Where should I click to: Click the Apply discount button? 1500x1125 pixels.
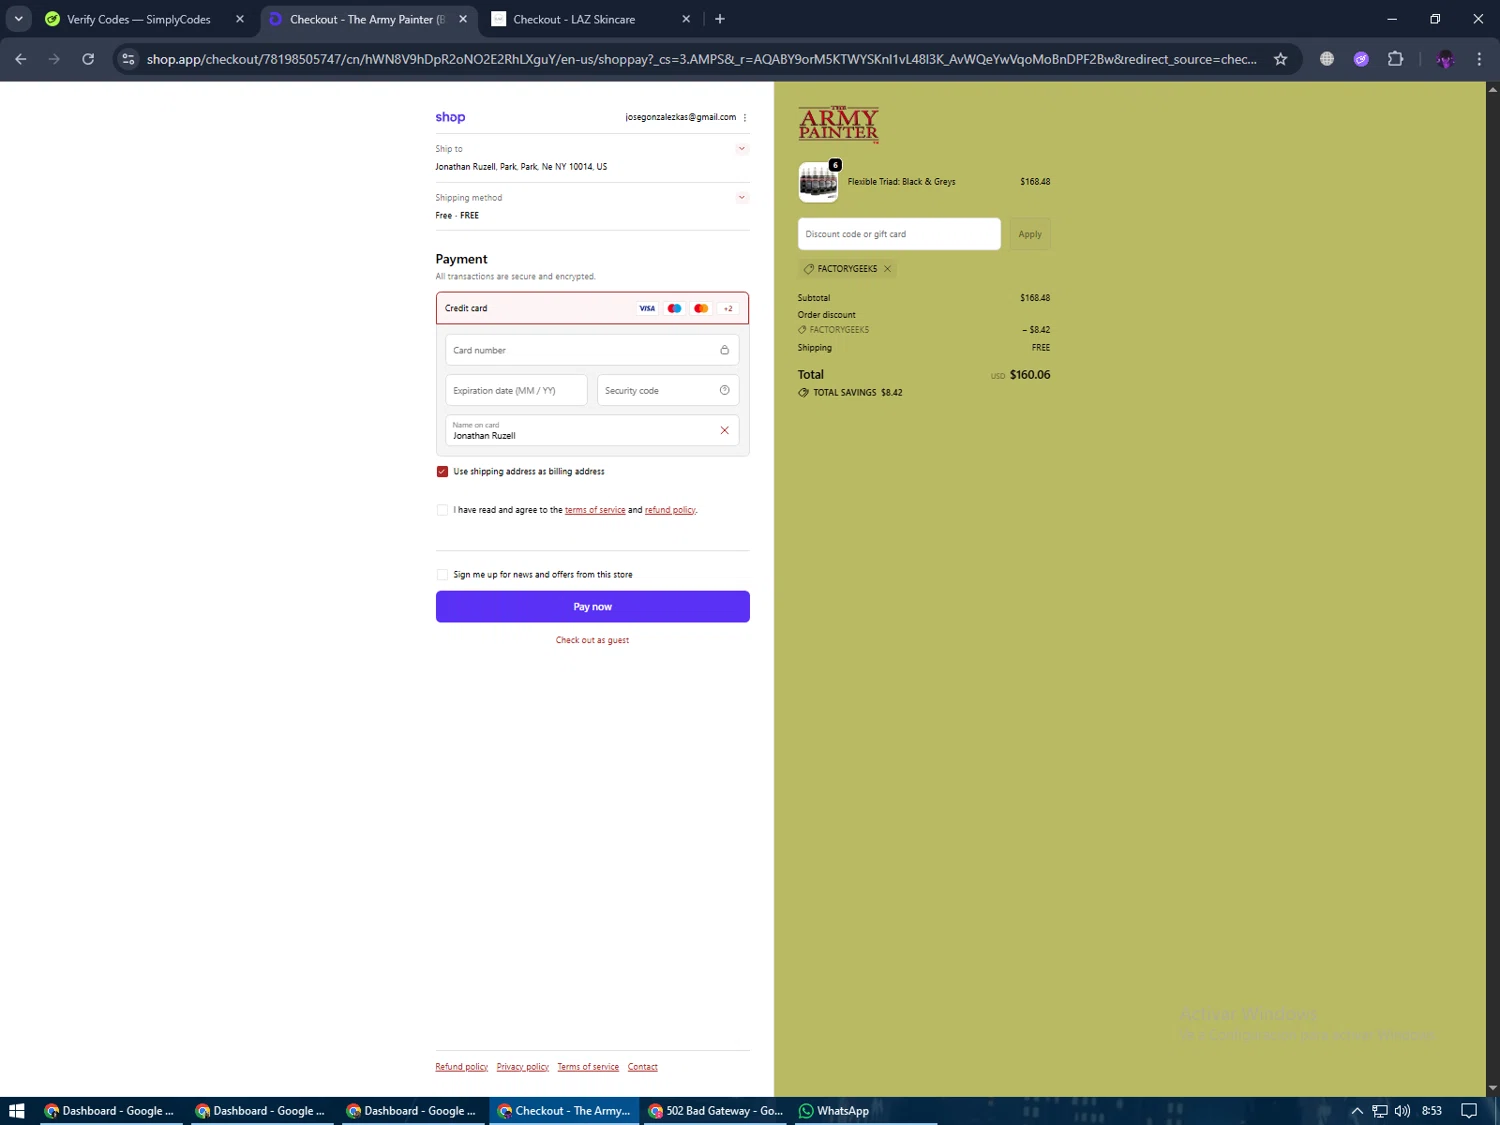click(1030, 234)
